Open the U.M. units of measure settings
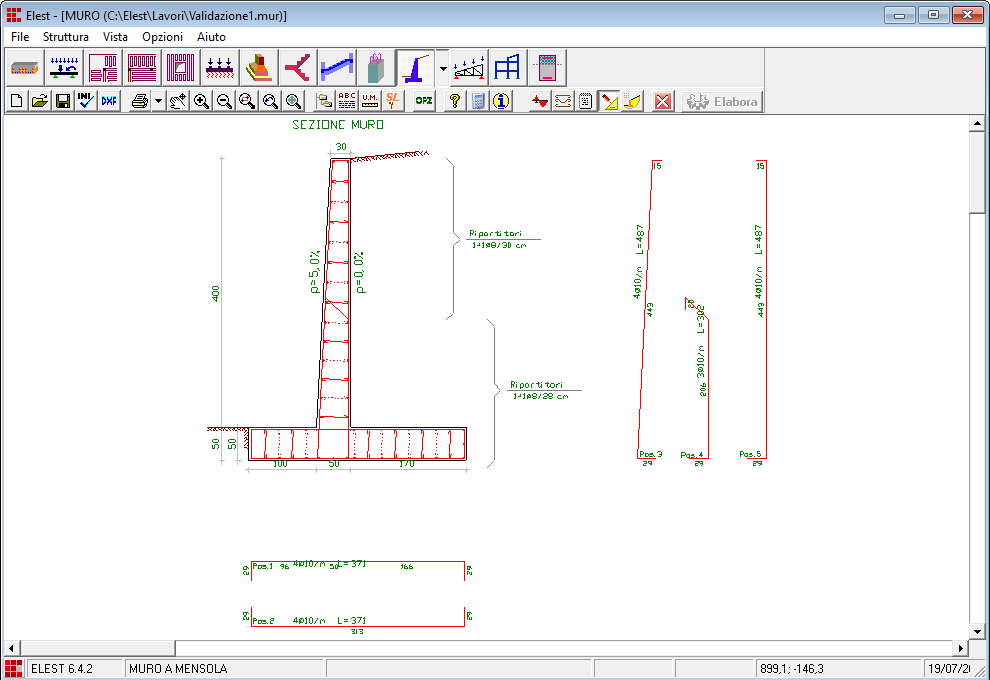The height and width of the screenshot is (680, 990). pos(370,101)
